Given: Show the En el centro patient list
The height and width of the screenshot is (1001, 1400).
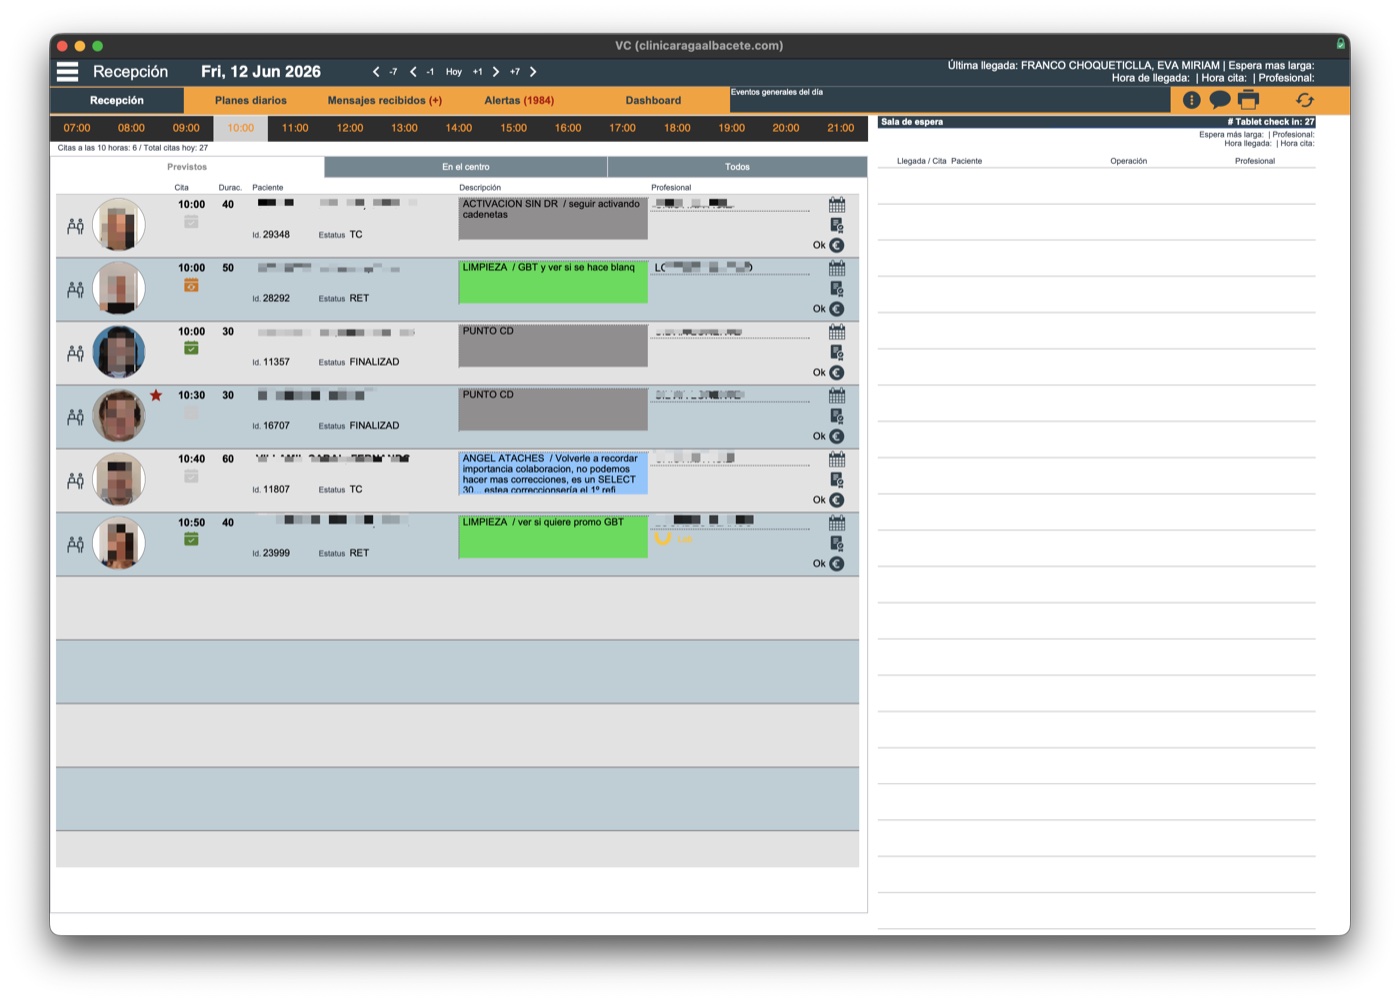Looking at the screenshot, I should [466, 167].
